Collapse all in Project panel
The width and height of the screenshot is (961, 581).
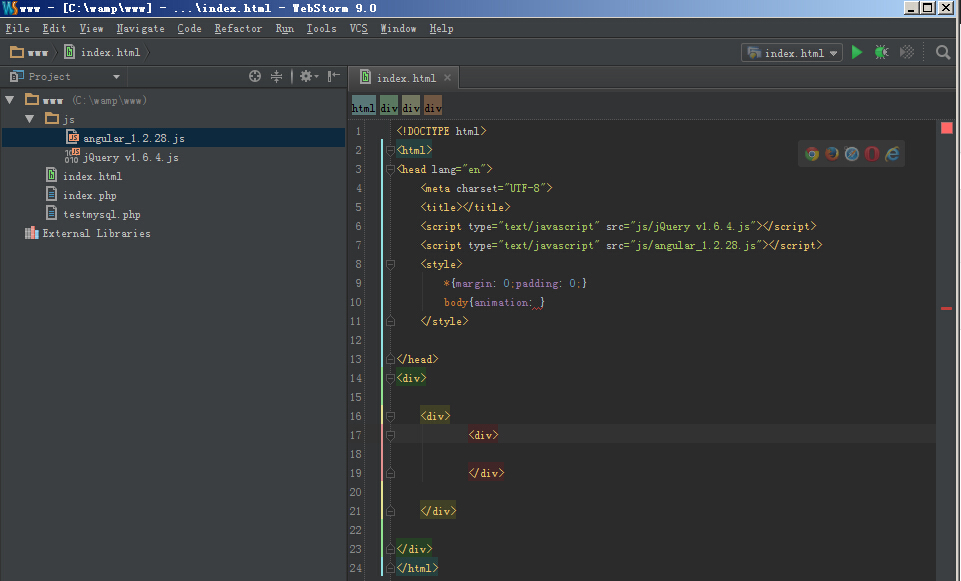tap(276, 76)
